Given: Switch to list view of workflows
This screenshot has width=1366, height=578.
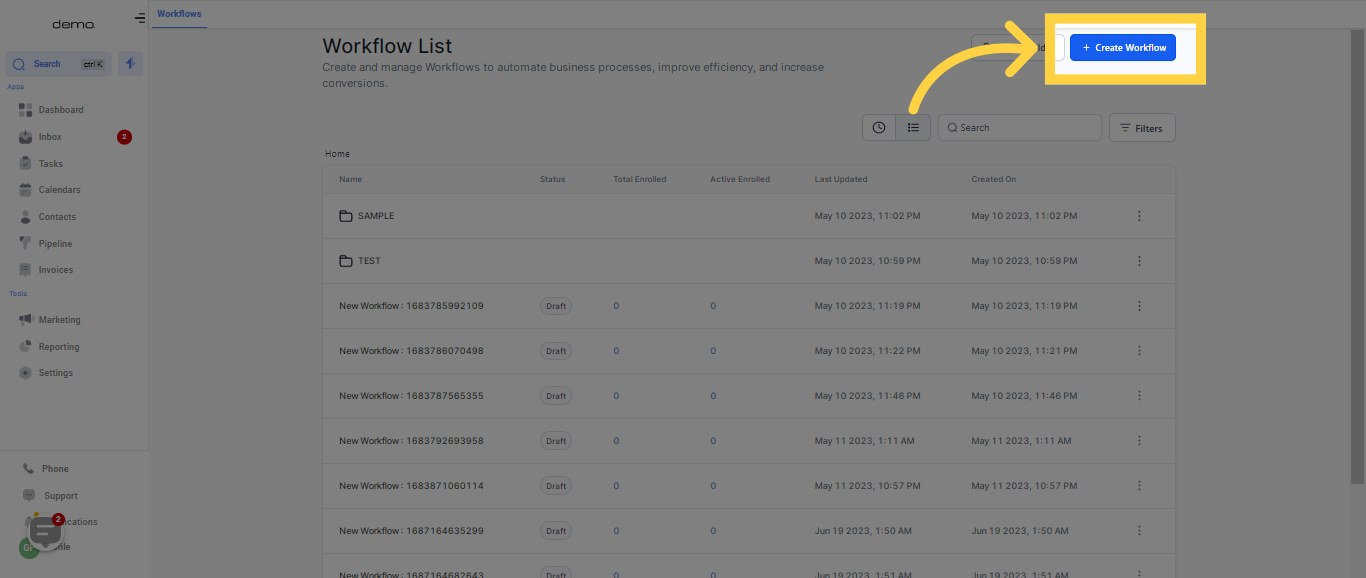Looking at the screenshot, I should click(913, 127).
